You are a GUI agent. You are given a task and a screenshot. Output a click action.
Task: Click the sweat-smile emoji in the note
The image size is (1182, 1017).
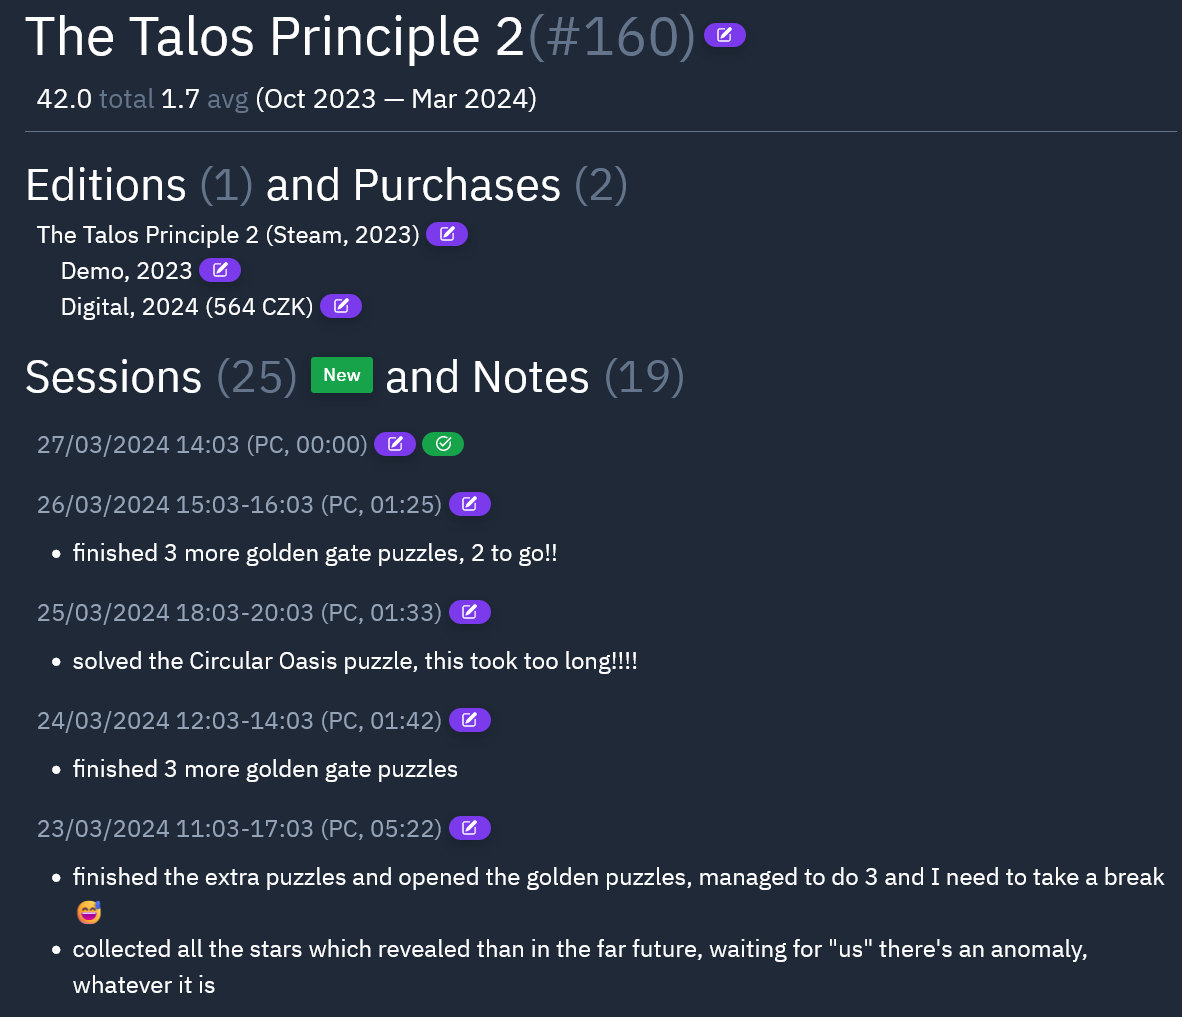89,912
